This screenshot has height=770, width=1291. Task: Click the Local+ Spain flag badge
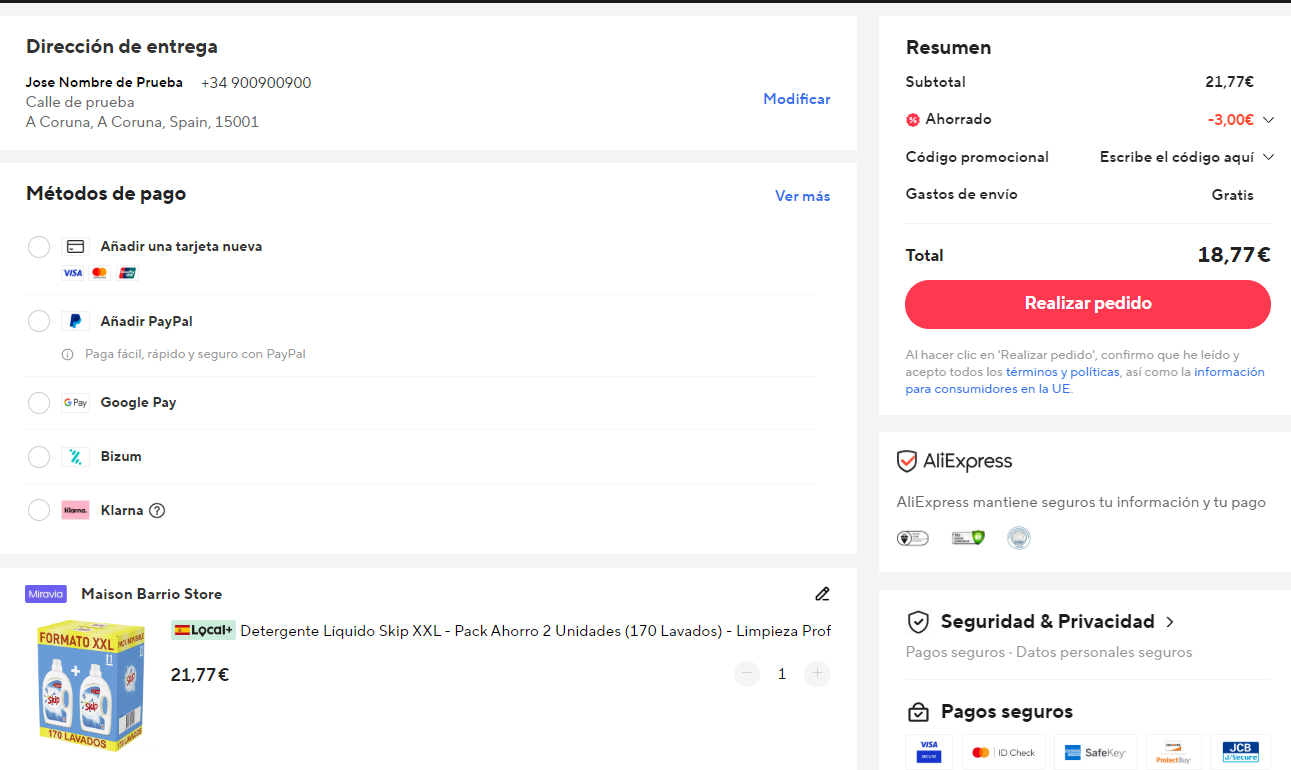coord(203,630)
